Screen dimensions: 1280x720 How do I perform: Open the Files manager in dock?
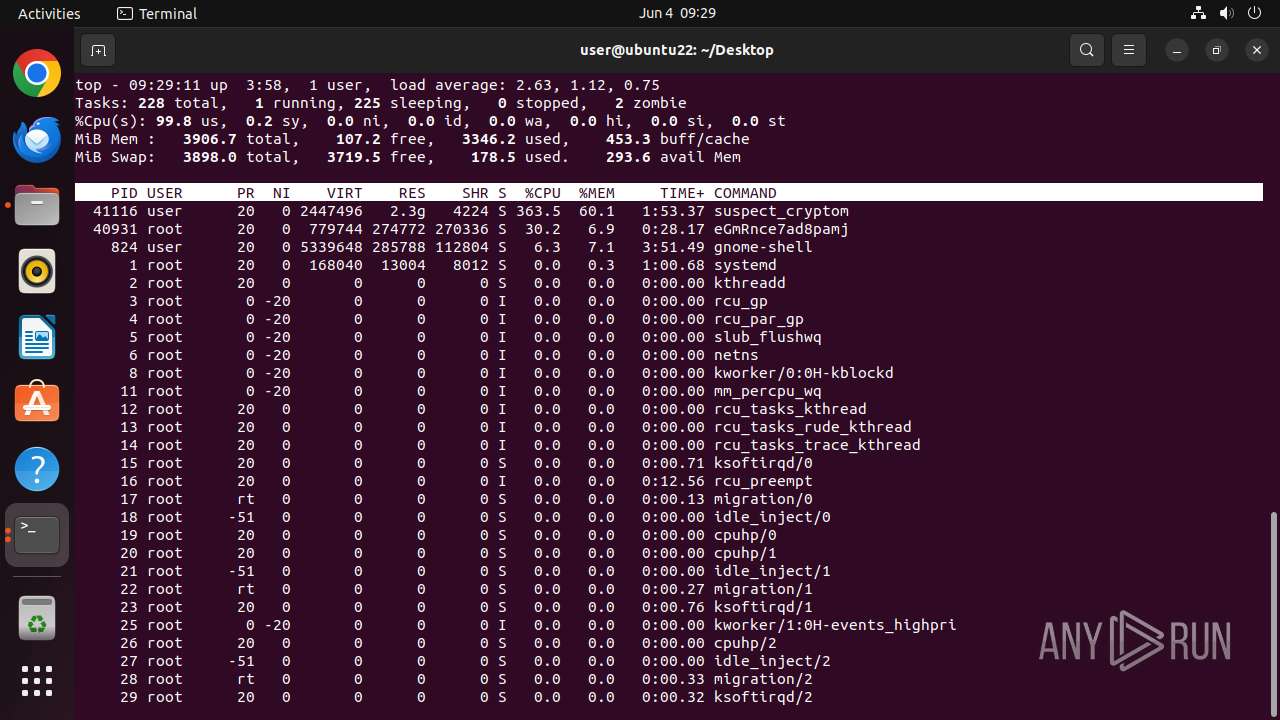[x=37, y=206]
